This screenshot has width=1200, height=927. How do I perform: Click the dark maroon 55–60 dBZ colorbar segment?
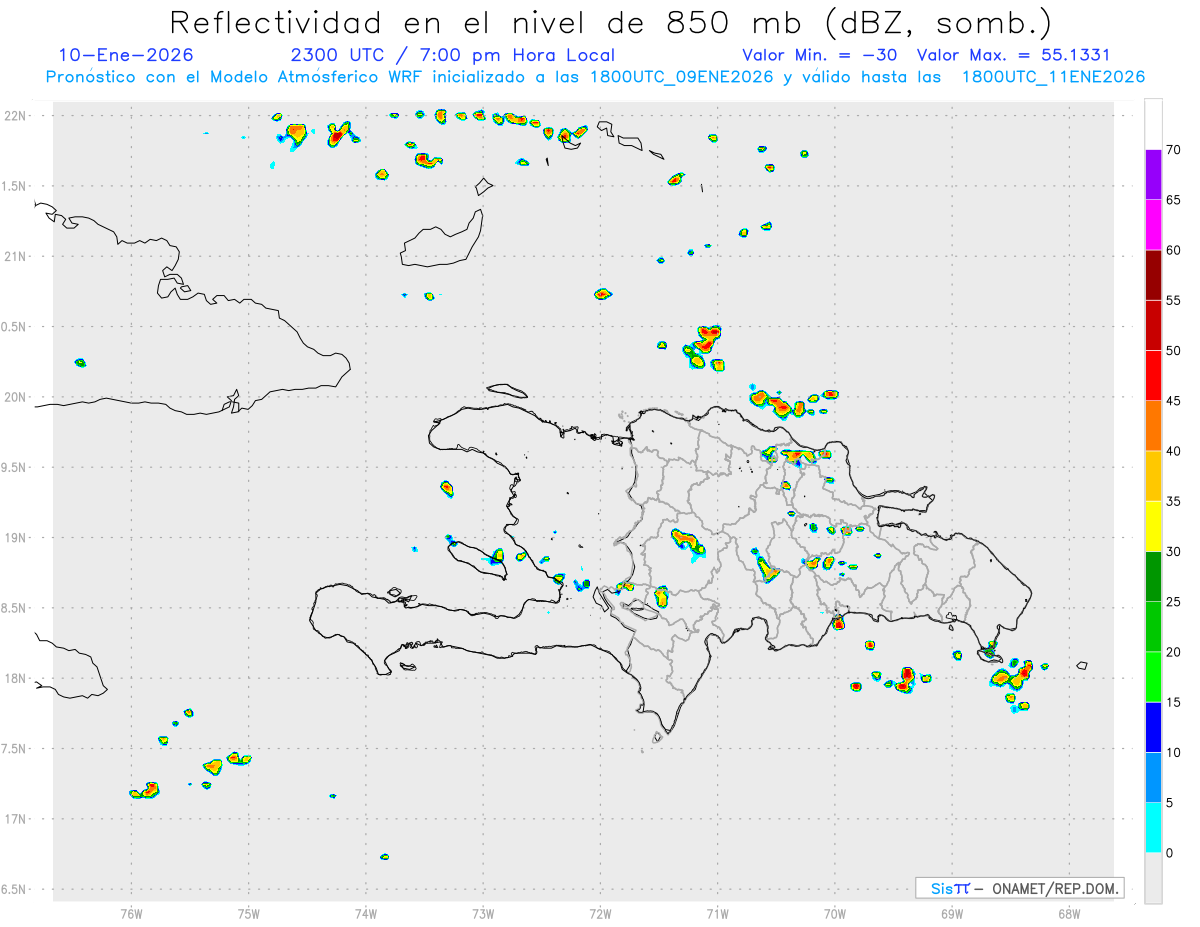coord(1153,275)
